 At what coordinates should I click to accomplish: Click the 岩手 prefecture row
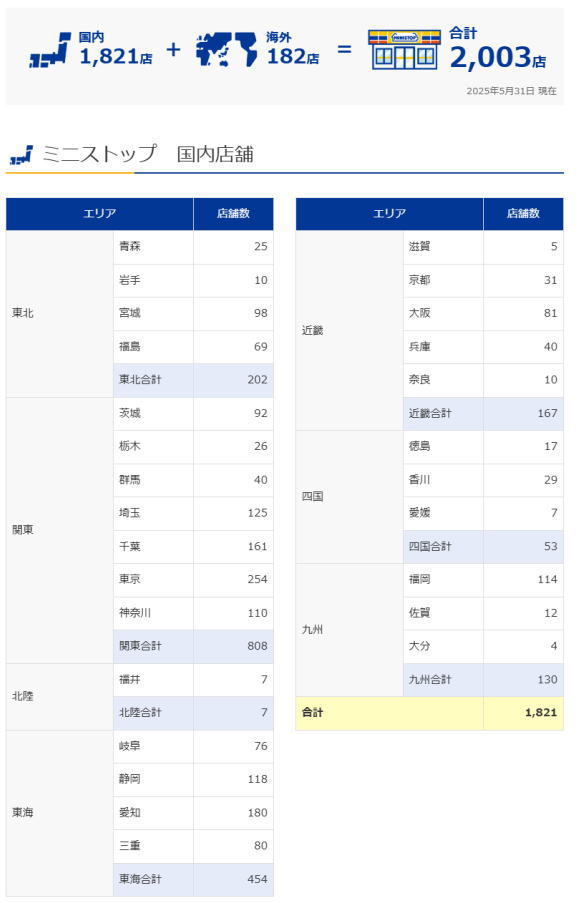click(x=193, y=280)
